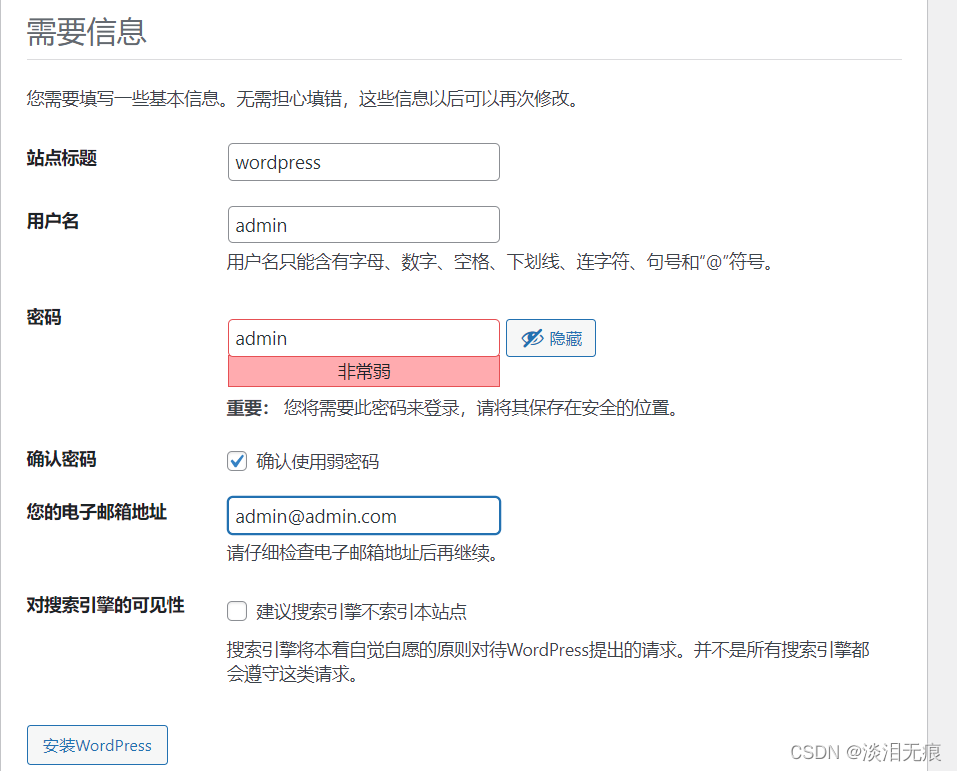
Task: Click the 需要信息 heading
Action: pos(86,32)
